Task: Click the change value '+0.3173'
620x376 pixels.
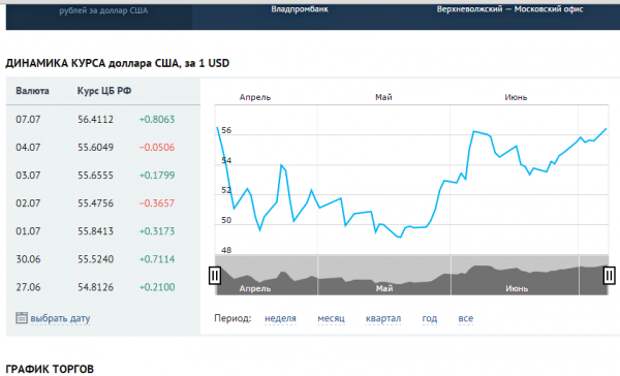Action: 157,231
